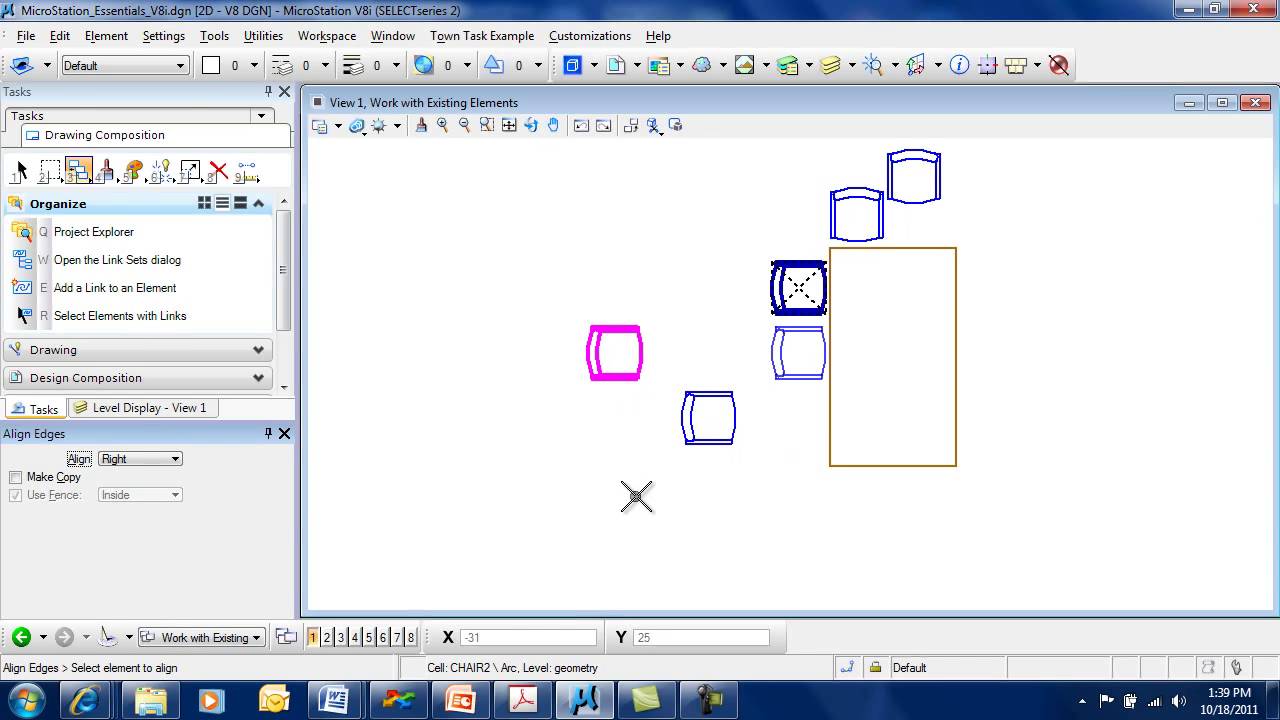
Task: Click the lightbulb tool in task bar
Action: point(162,171)
